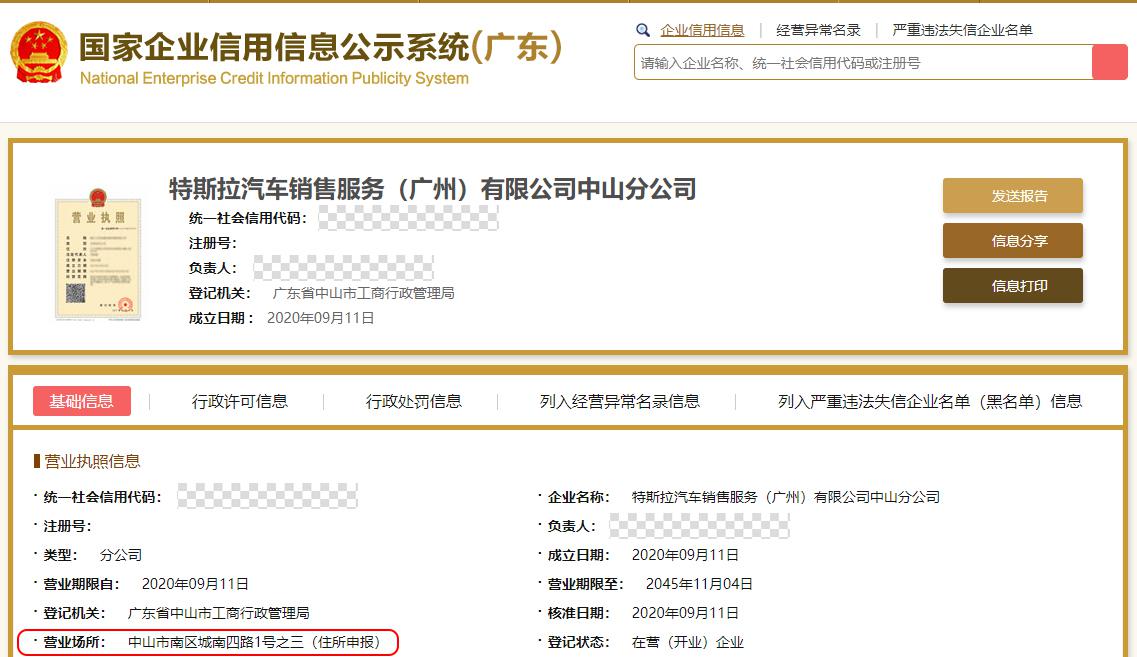Switch to 行政处罚信息 tab
This screenshot has height=657, width=1137.
pyautogui.click(x=414, y=401)
